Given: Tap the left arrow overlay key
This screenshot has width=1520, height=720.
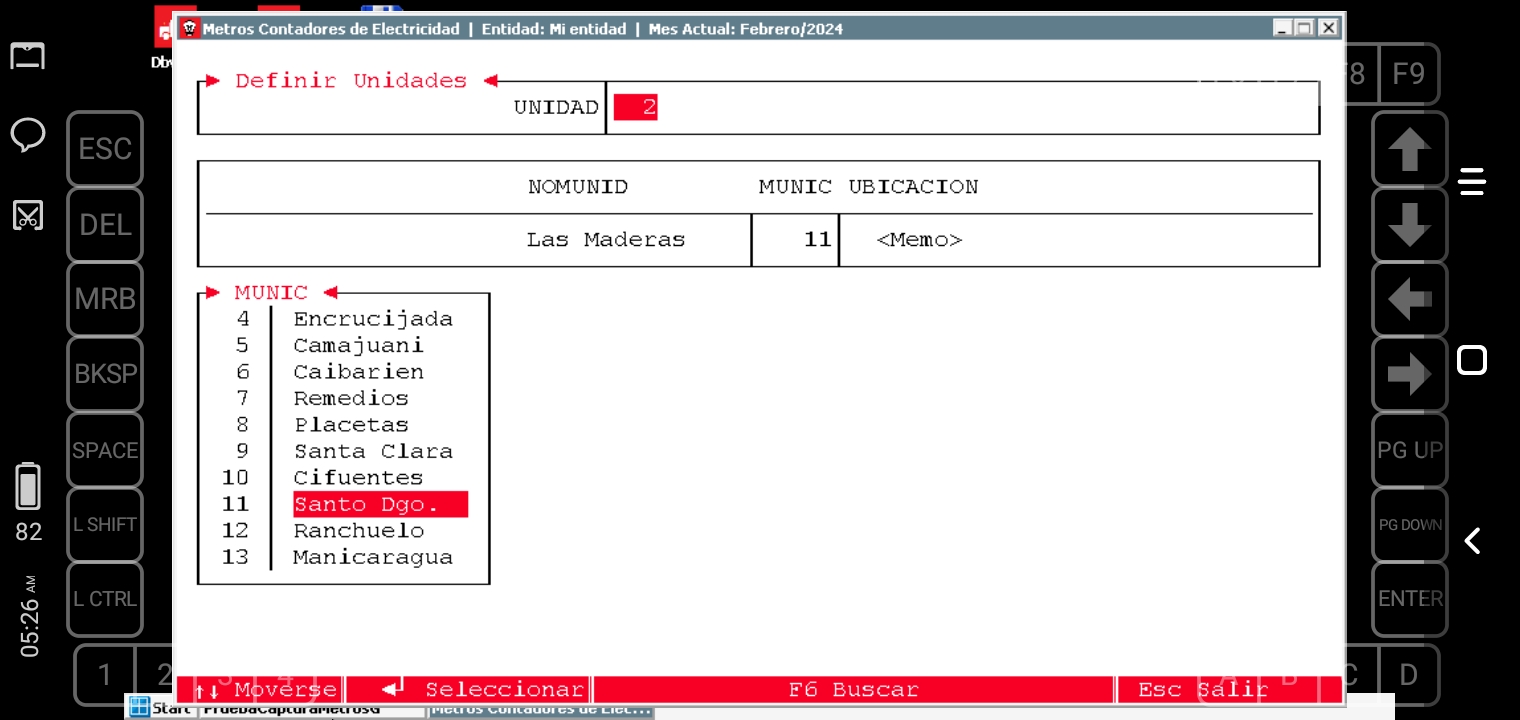Looking at the screenshot, I should (1409, 299).
